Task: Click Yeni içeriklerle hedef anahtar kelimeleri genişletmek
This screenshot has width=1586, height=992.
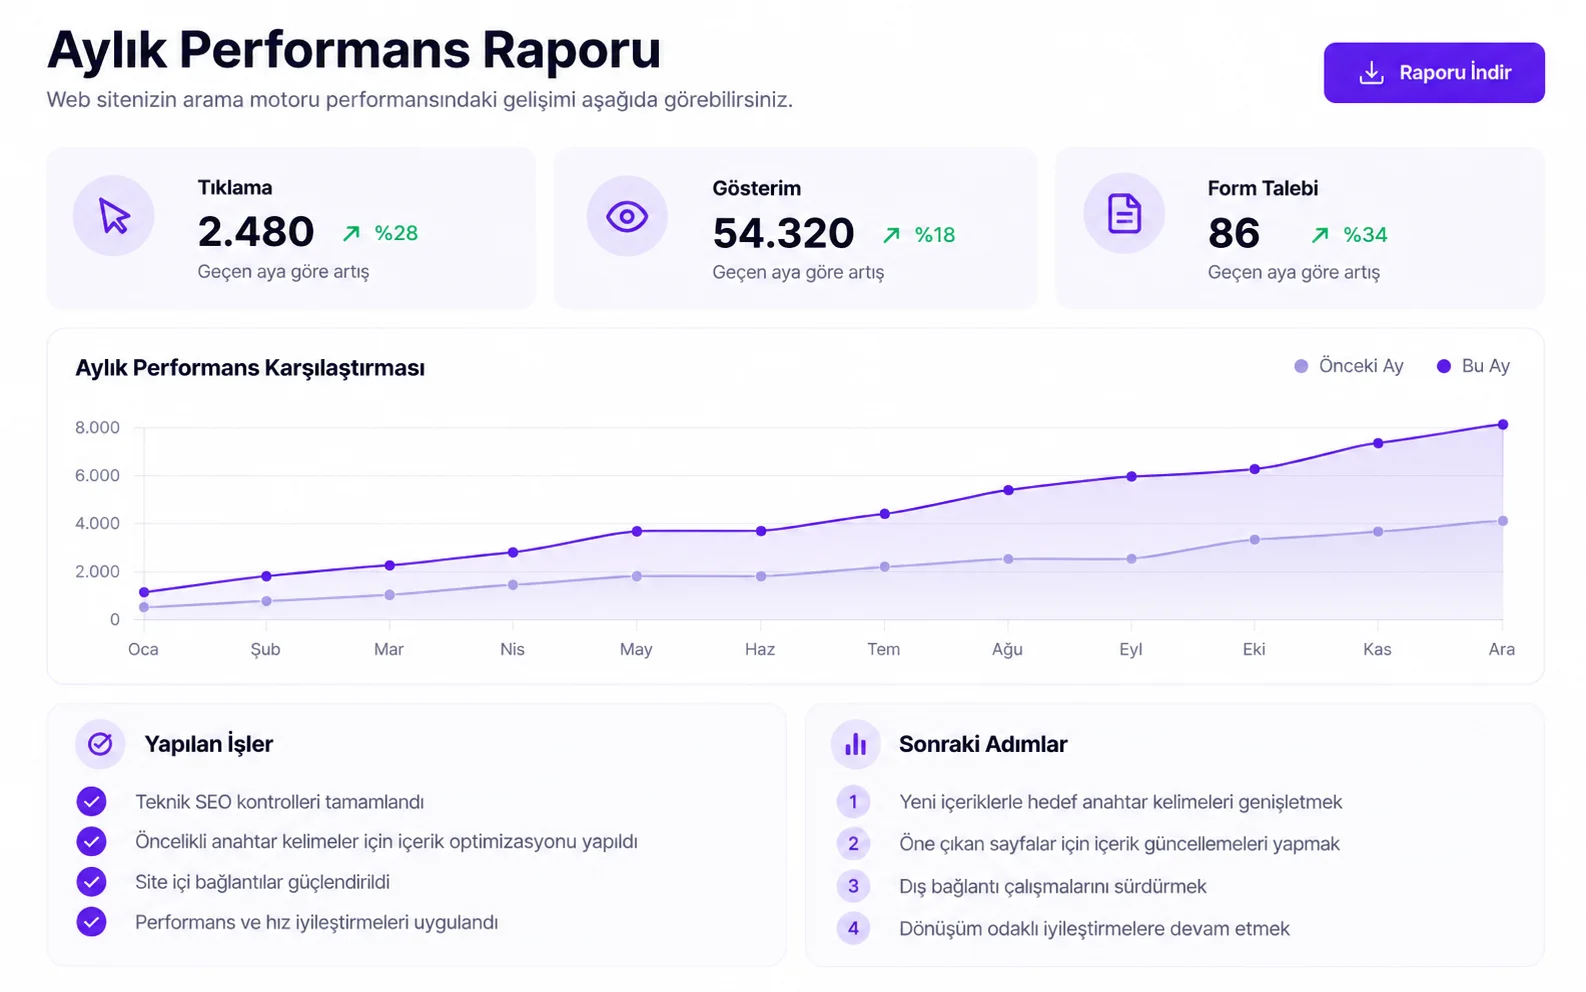Action: click(1120, 802)
